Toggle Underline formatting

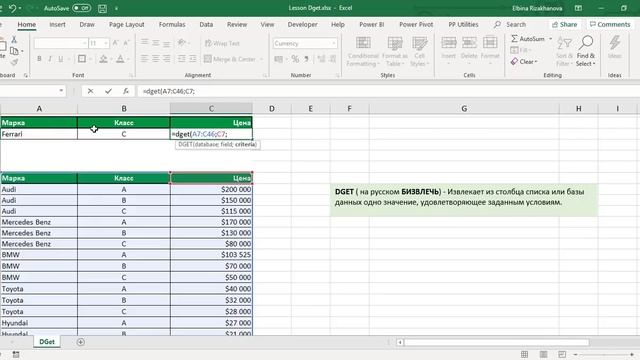coord(61,59)
